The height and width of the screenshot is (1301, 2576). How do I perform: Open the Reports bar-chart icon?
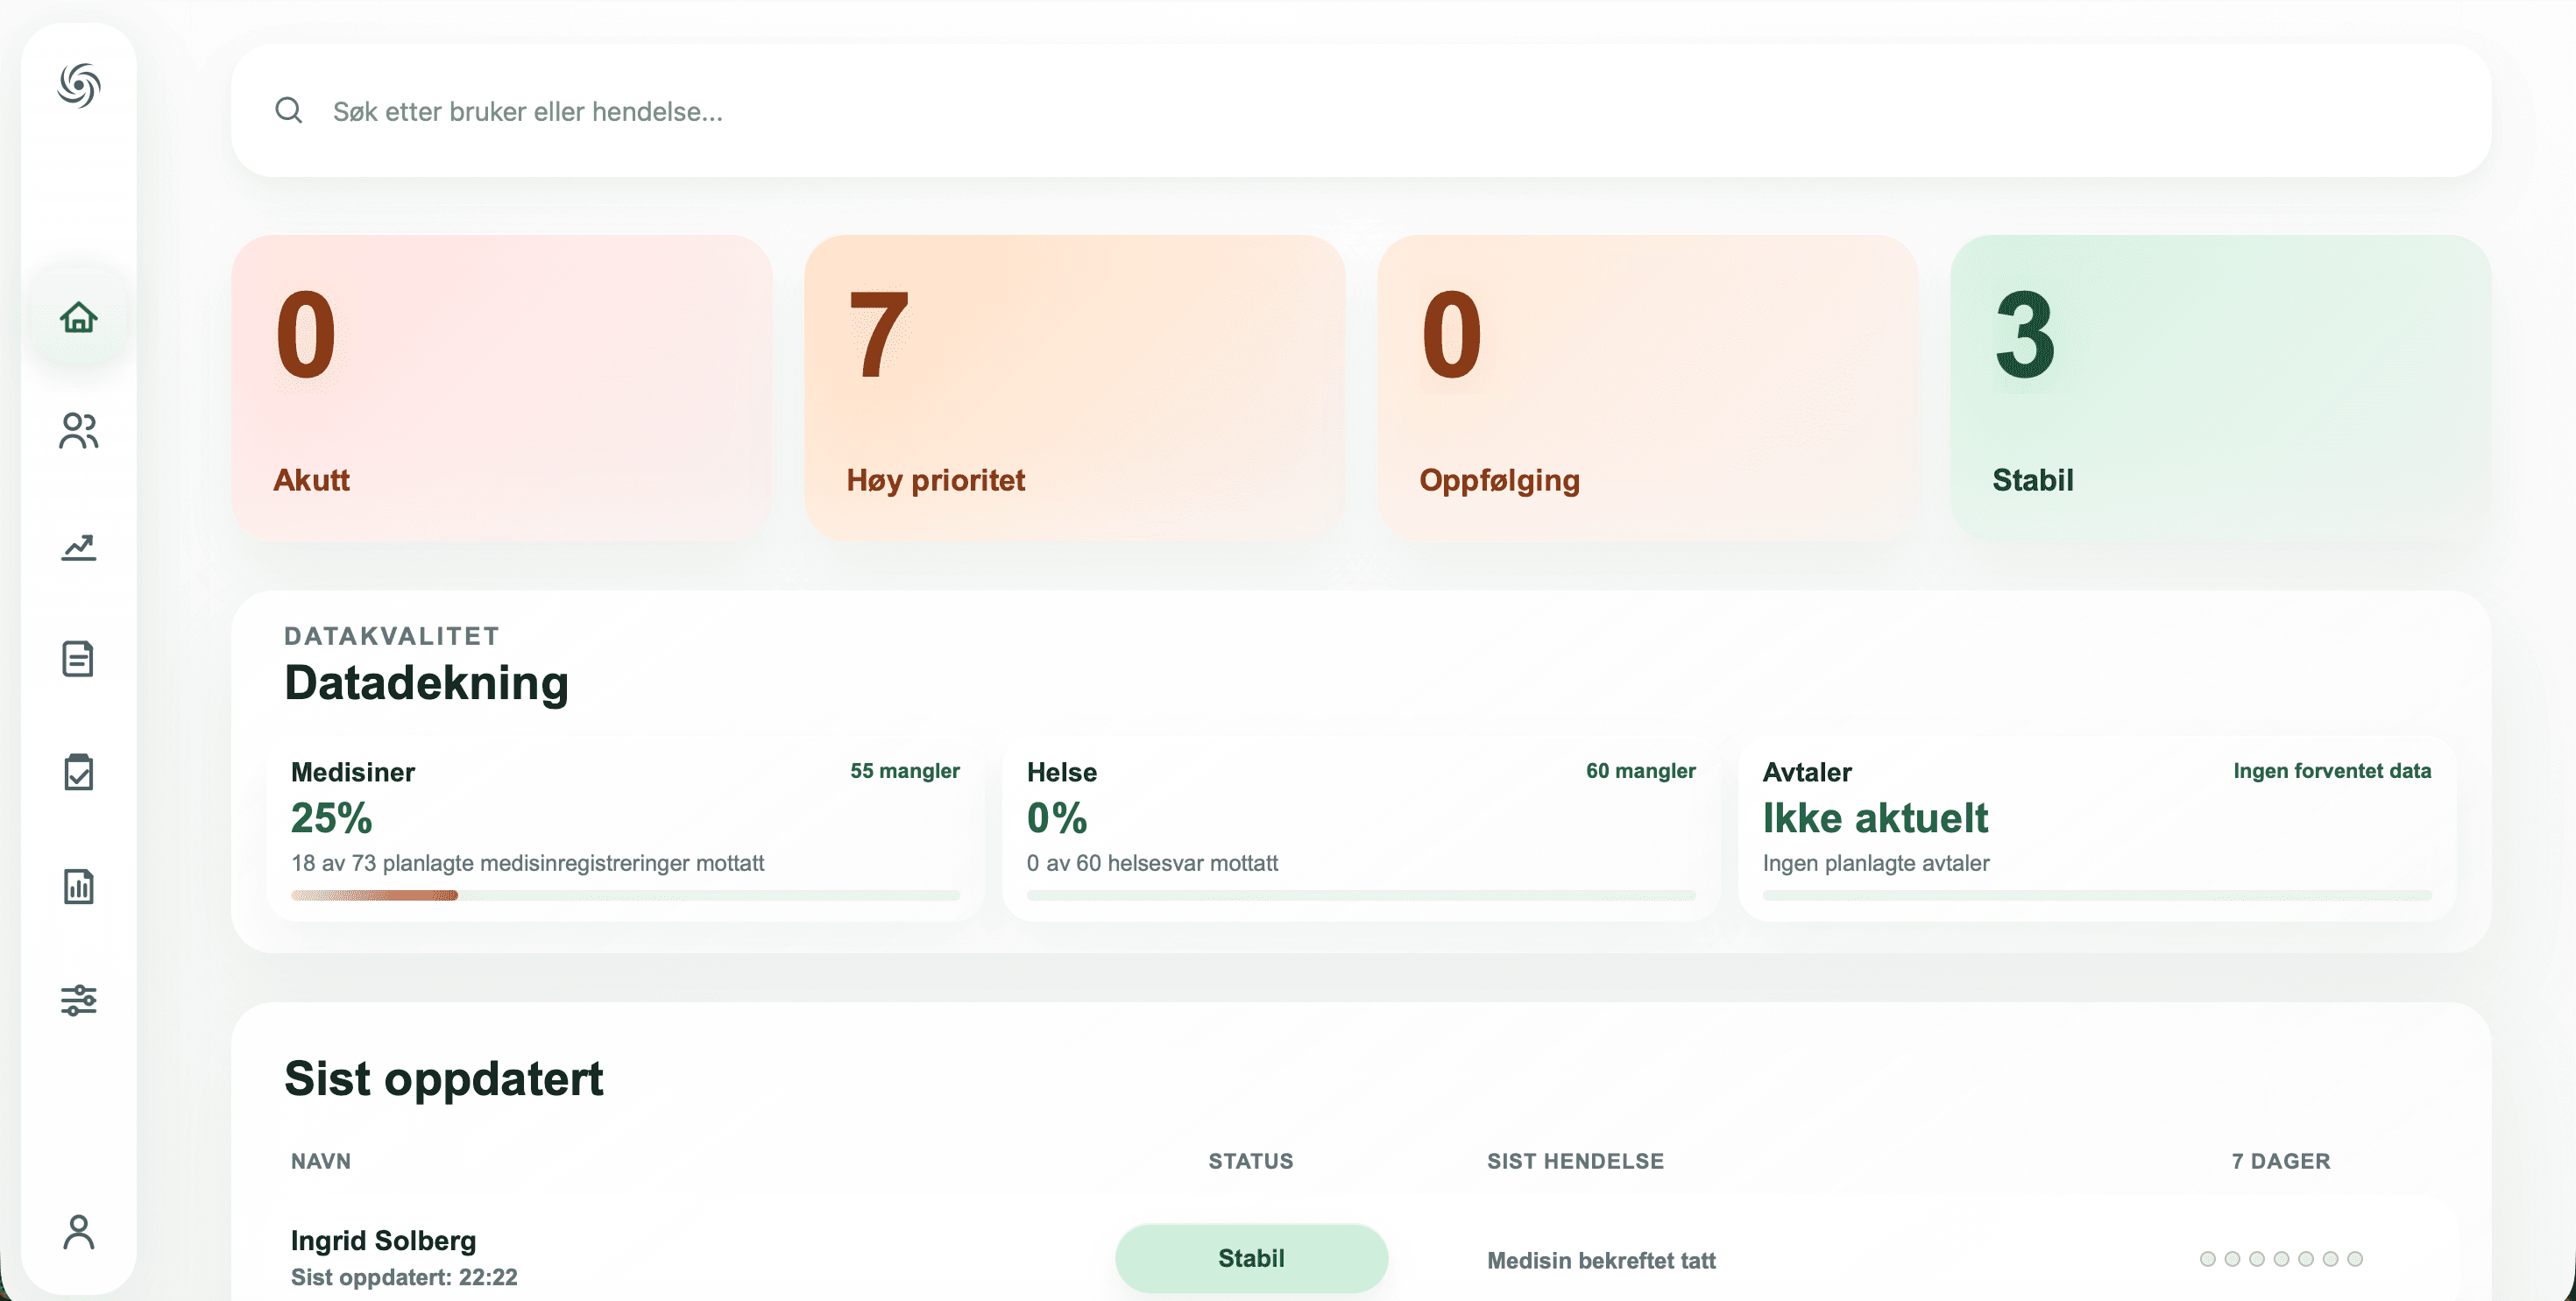(x=79, y=886)
